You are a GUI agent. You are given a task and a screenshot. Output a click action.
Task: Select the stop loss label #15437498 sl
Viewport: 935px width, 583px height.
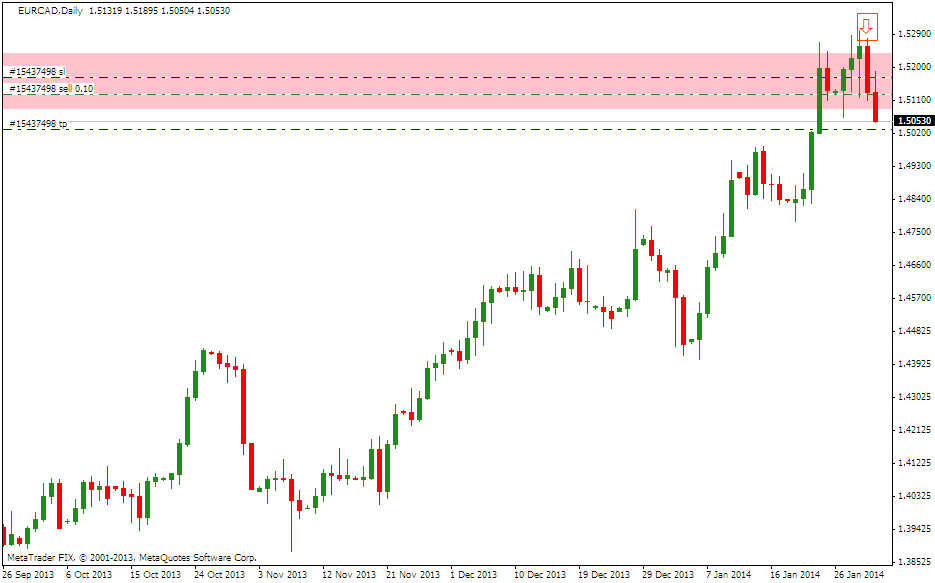tap(37, 72)
